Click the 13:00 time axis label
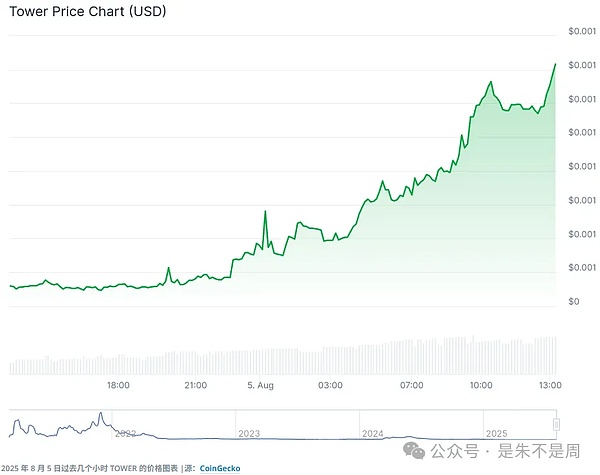Viewport: 600px width, 475px height. (x=549, y=384)
